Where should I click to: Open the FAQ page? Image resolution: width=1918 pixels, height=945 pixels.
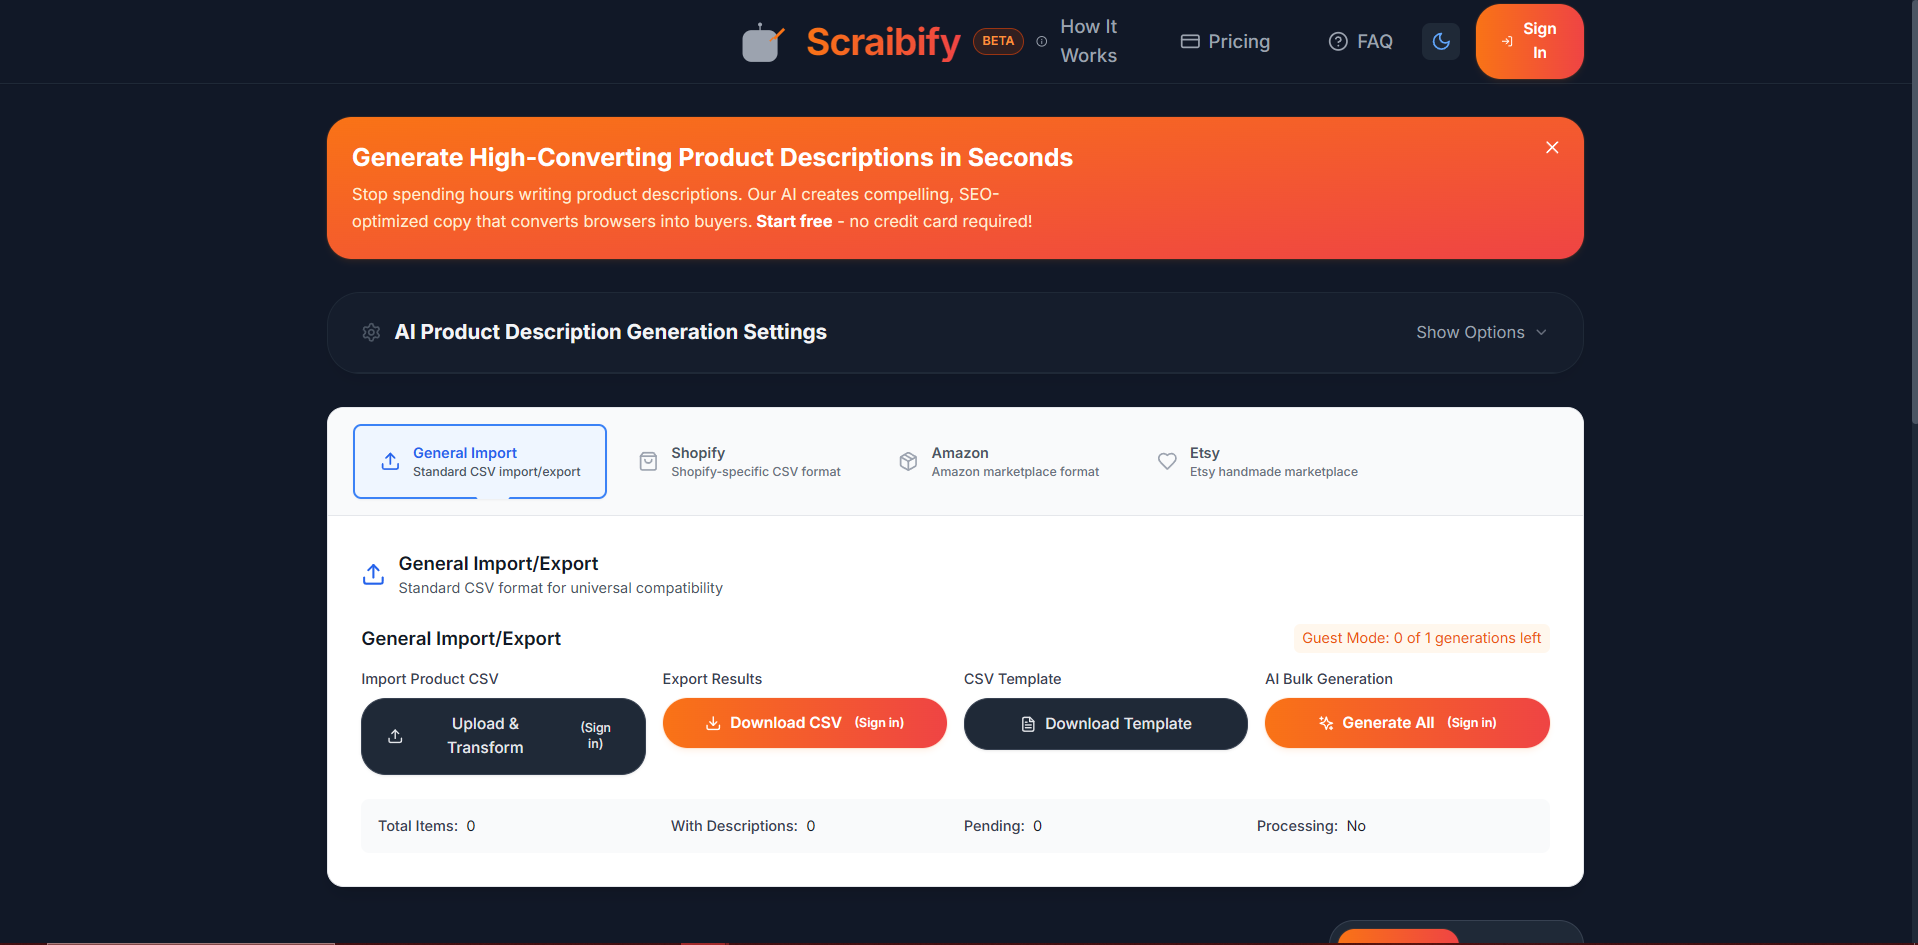point(1360,42)
